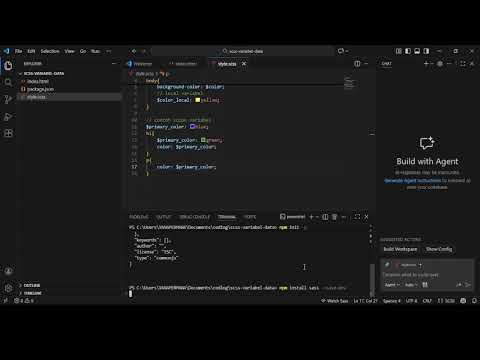This screenshot has width=480, height=360.
Task: Open the Edit menu
Action: point(31,51)
